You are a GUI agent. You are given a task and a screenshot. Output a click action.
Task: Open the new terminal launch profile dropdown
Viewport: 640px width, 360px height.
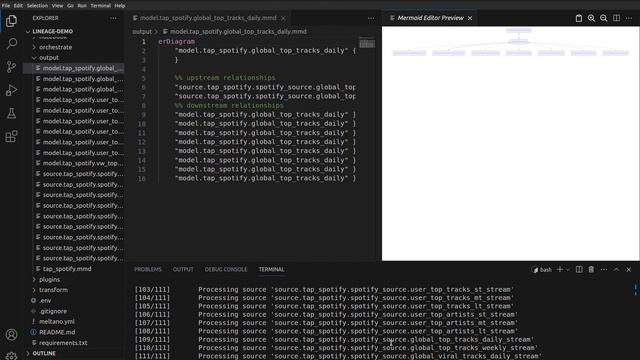coord(567,269)
